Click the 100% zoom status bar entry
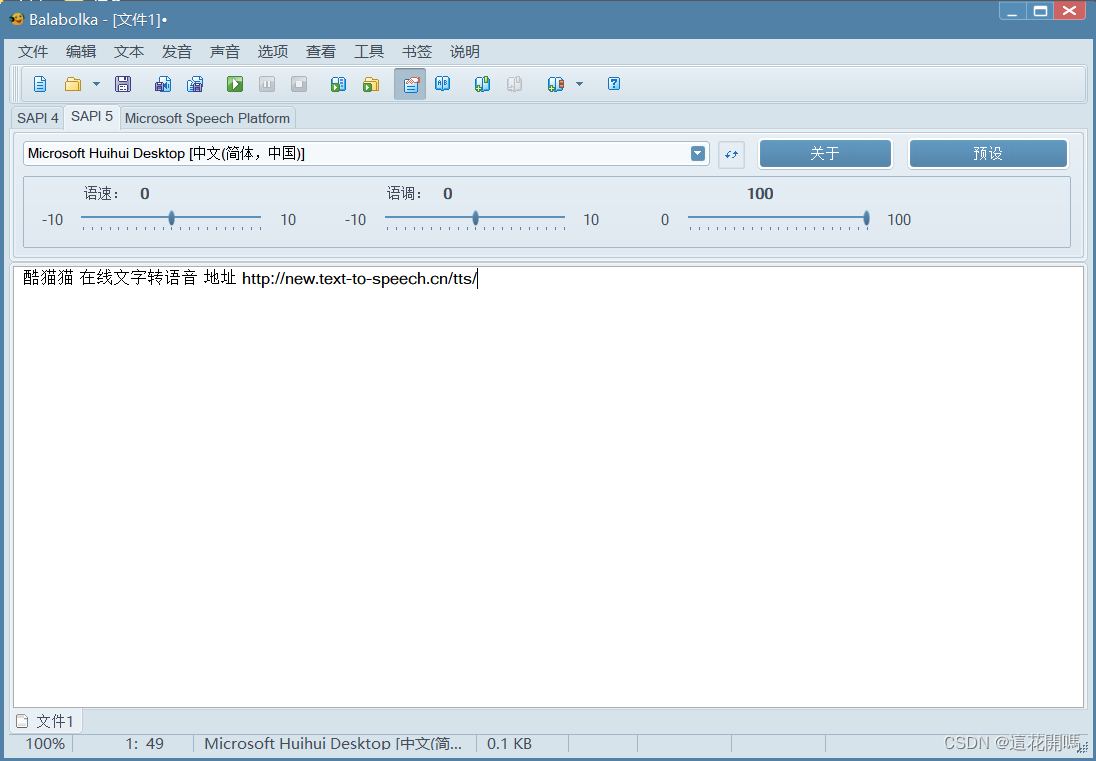The image size is (1096, 761). click(x=45, y=744)
